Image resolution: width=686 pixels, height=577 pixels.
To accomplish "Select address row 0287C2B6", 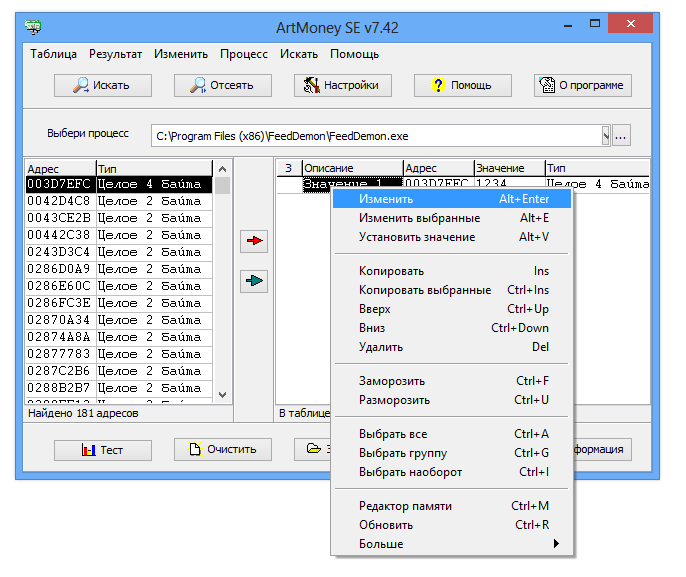I will [119, 371].
